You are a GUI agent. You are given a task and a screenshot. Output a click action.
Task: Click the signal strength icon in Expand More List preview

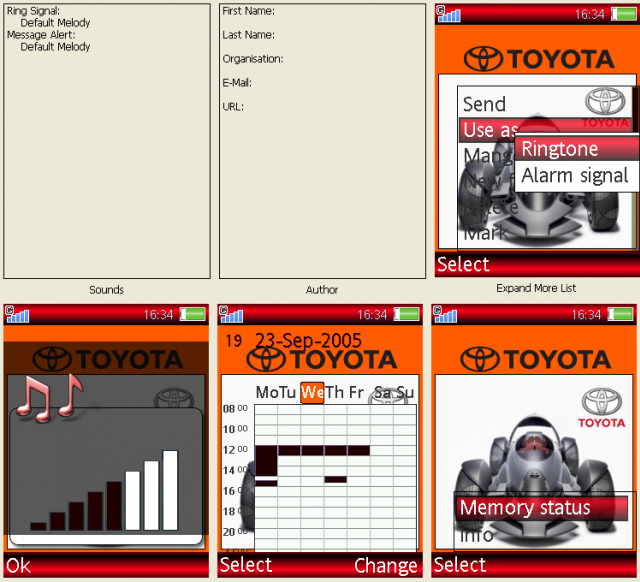click(x=448, y=14)
